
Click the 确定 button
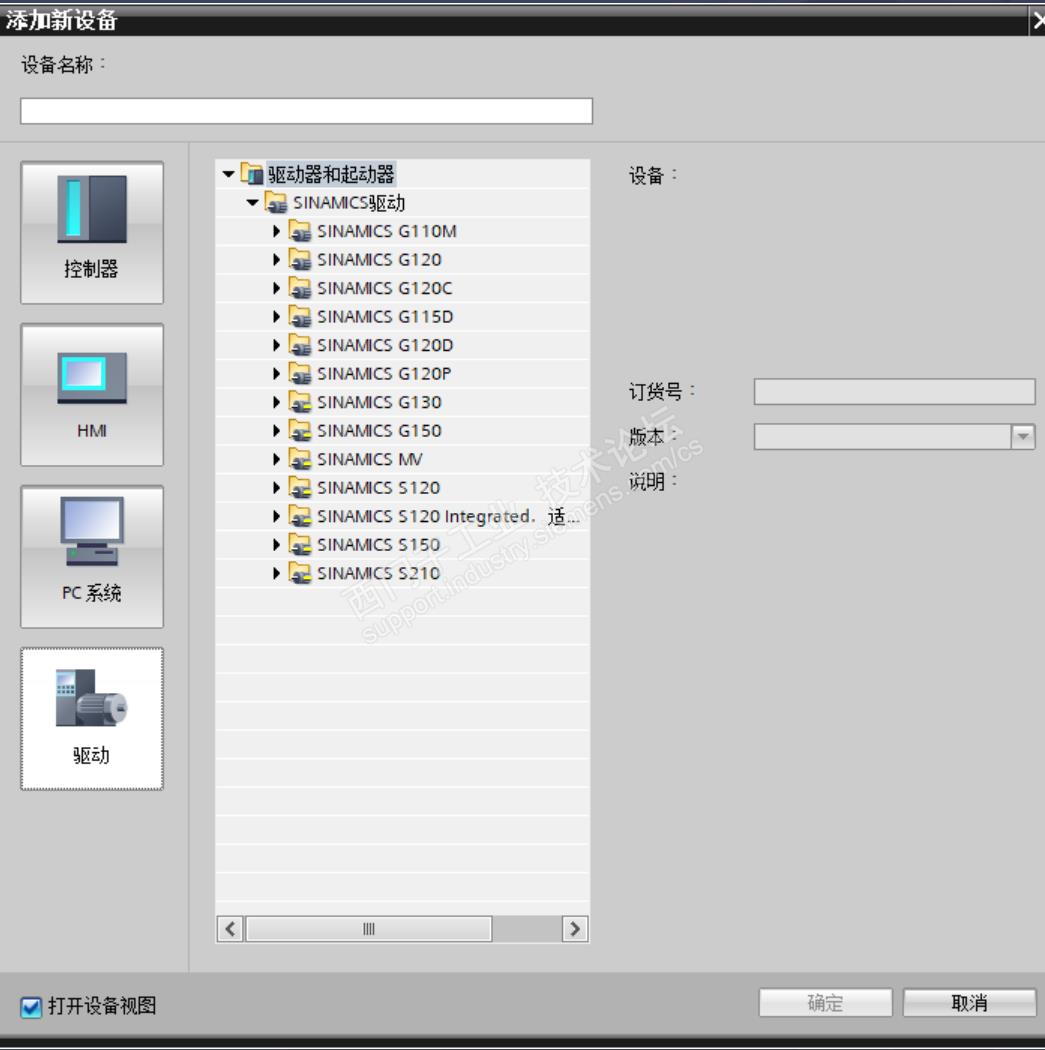point(825,1002)
